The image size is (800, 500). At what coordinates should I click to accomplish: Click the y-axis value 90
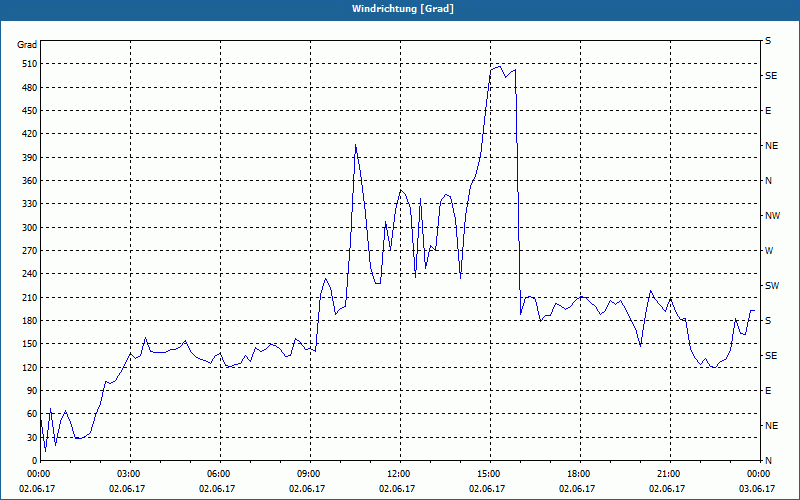point(30,391)
